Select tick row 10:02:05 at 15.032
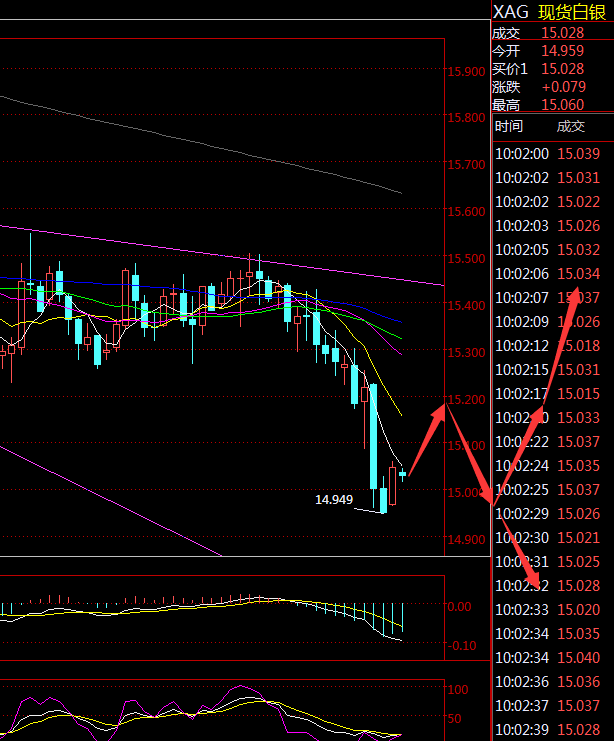Screen dimensions: 614x741 pos(547,250)
